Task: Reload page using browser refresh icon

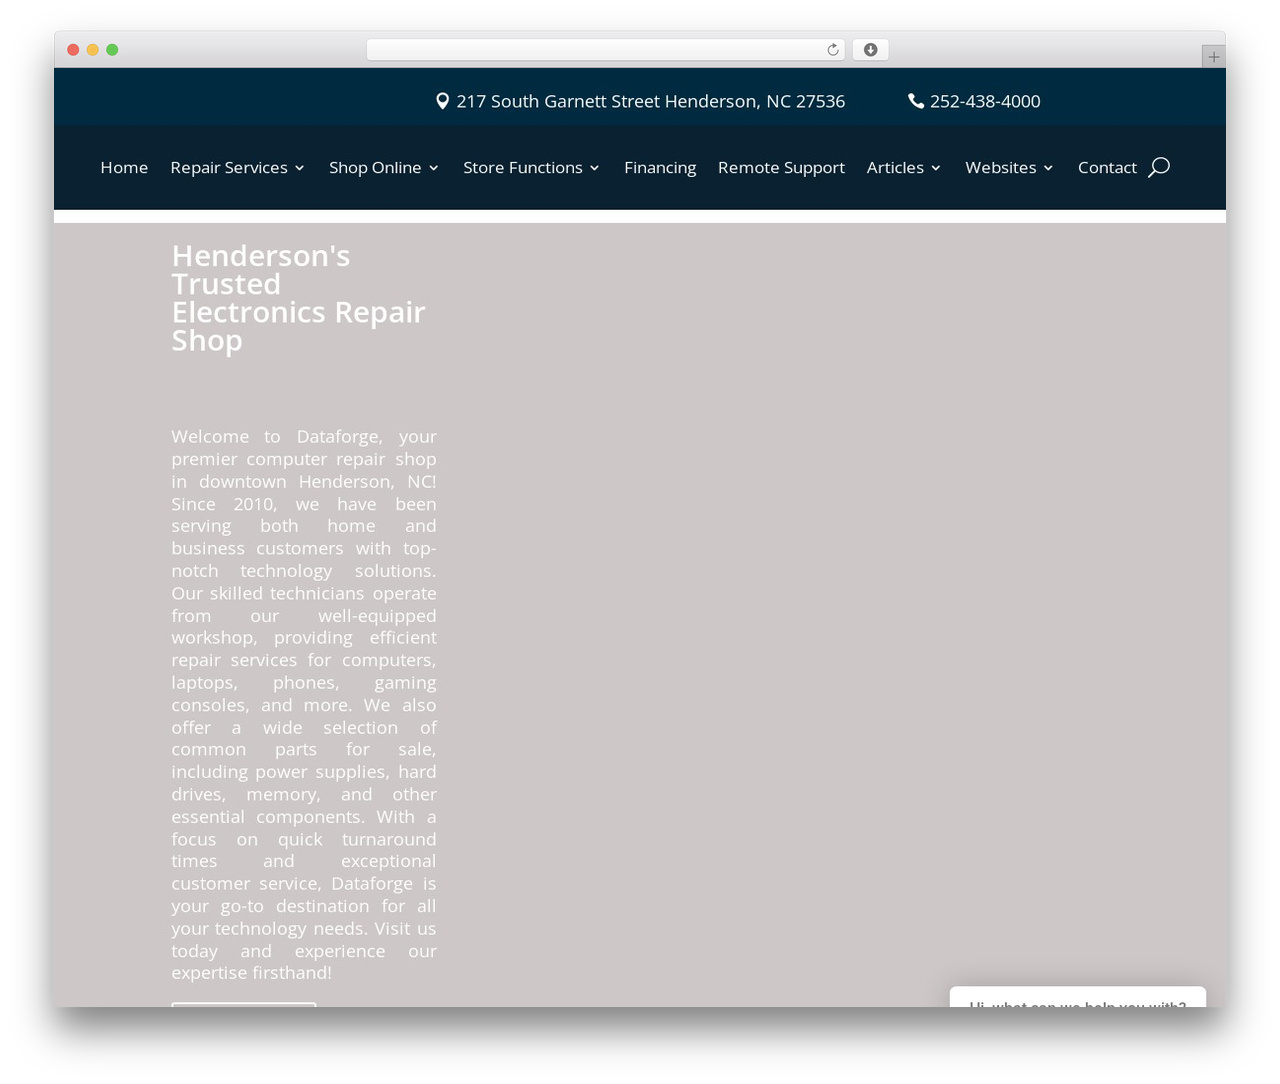Action: coord(832,50)
